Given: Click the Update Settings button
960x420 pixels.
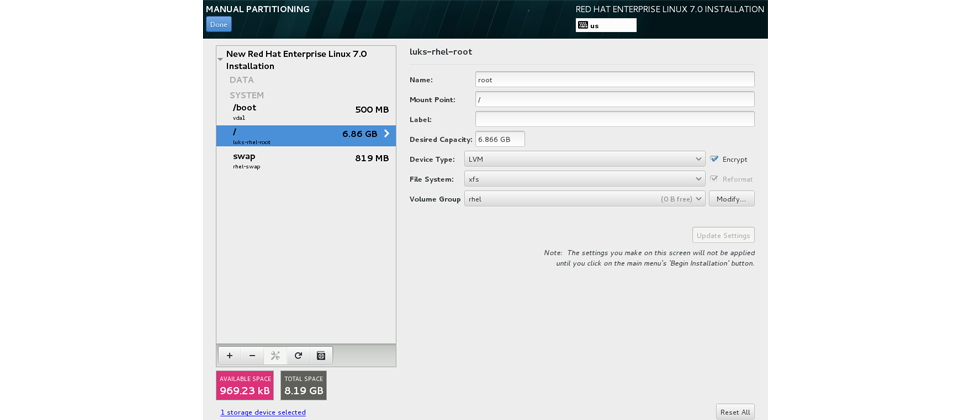Looking at the screenshot, I should pos(723,235).
